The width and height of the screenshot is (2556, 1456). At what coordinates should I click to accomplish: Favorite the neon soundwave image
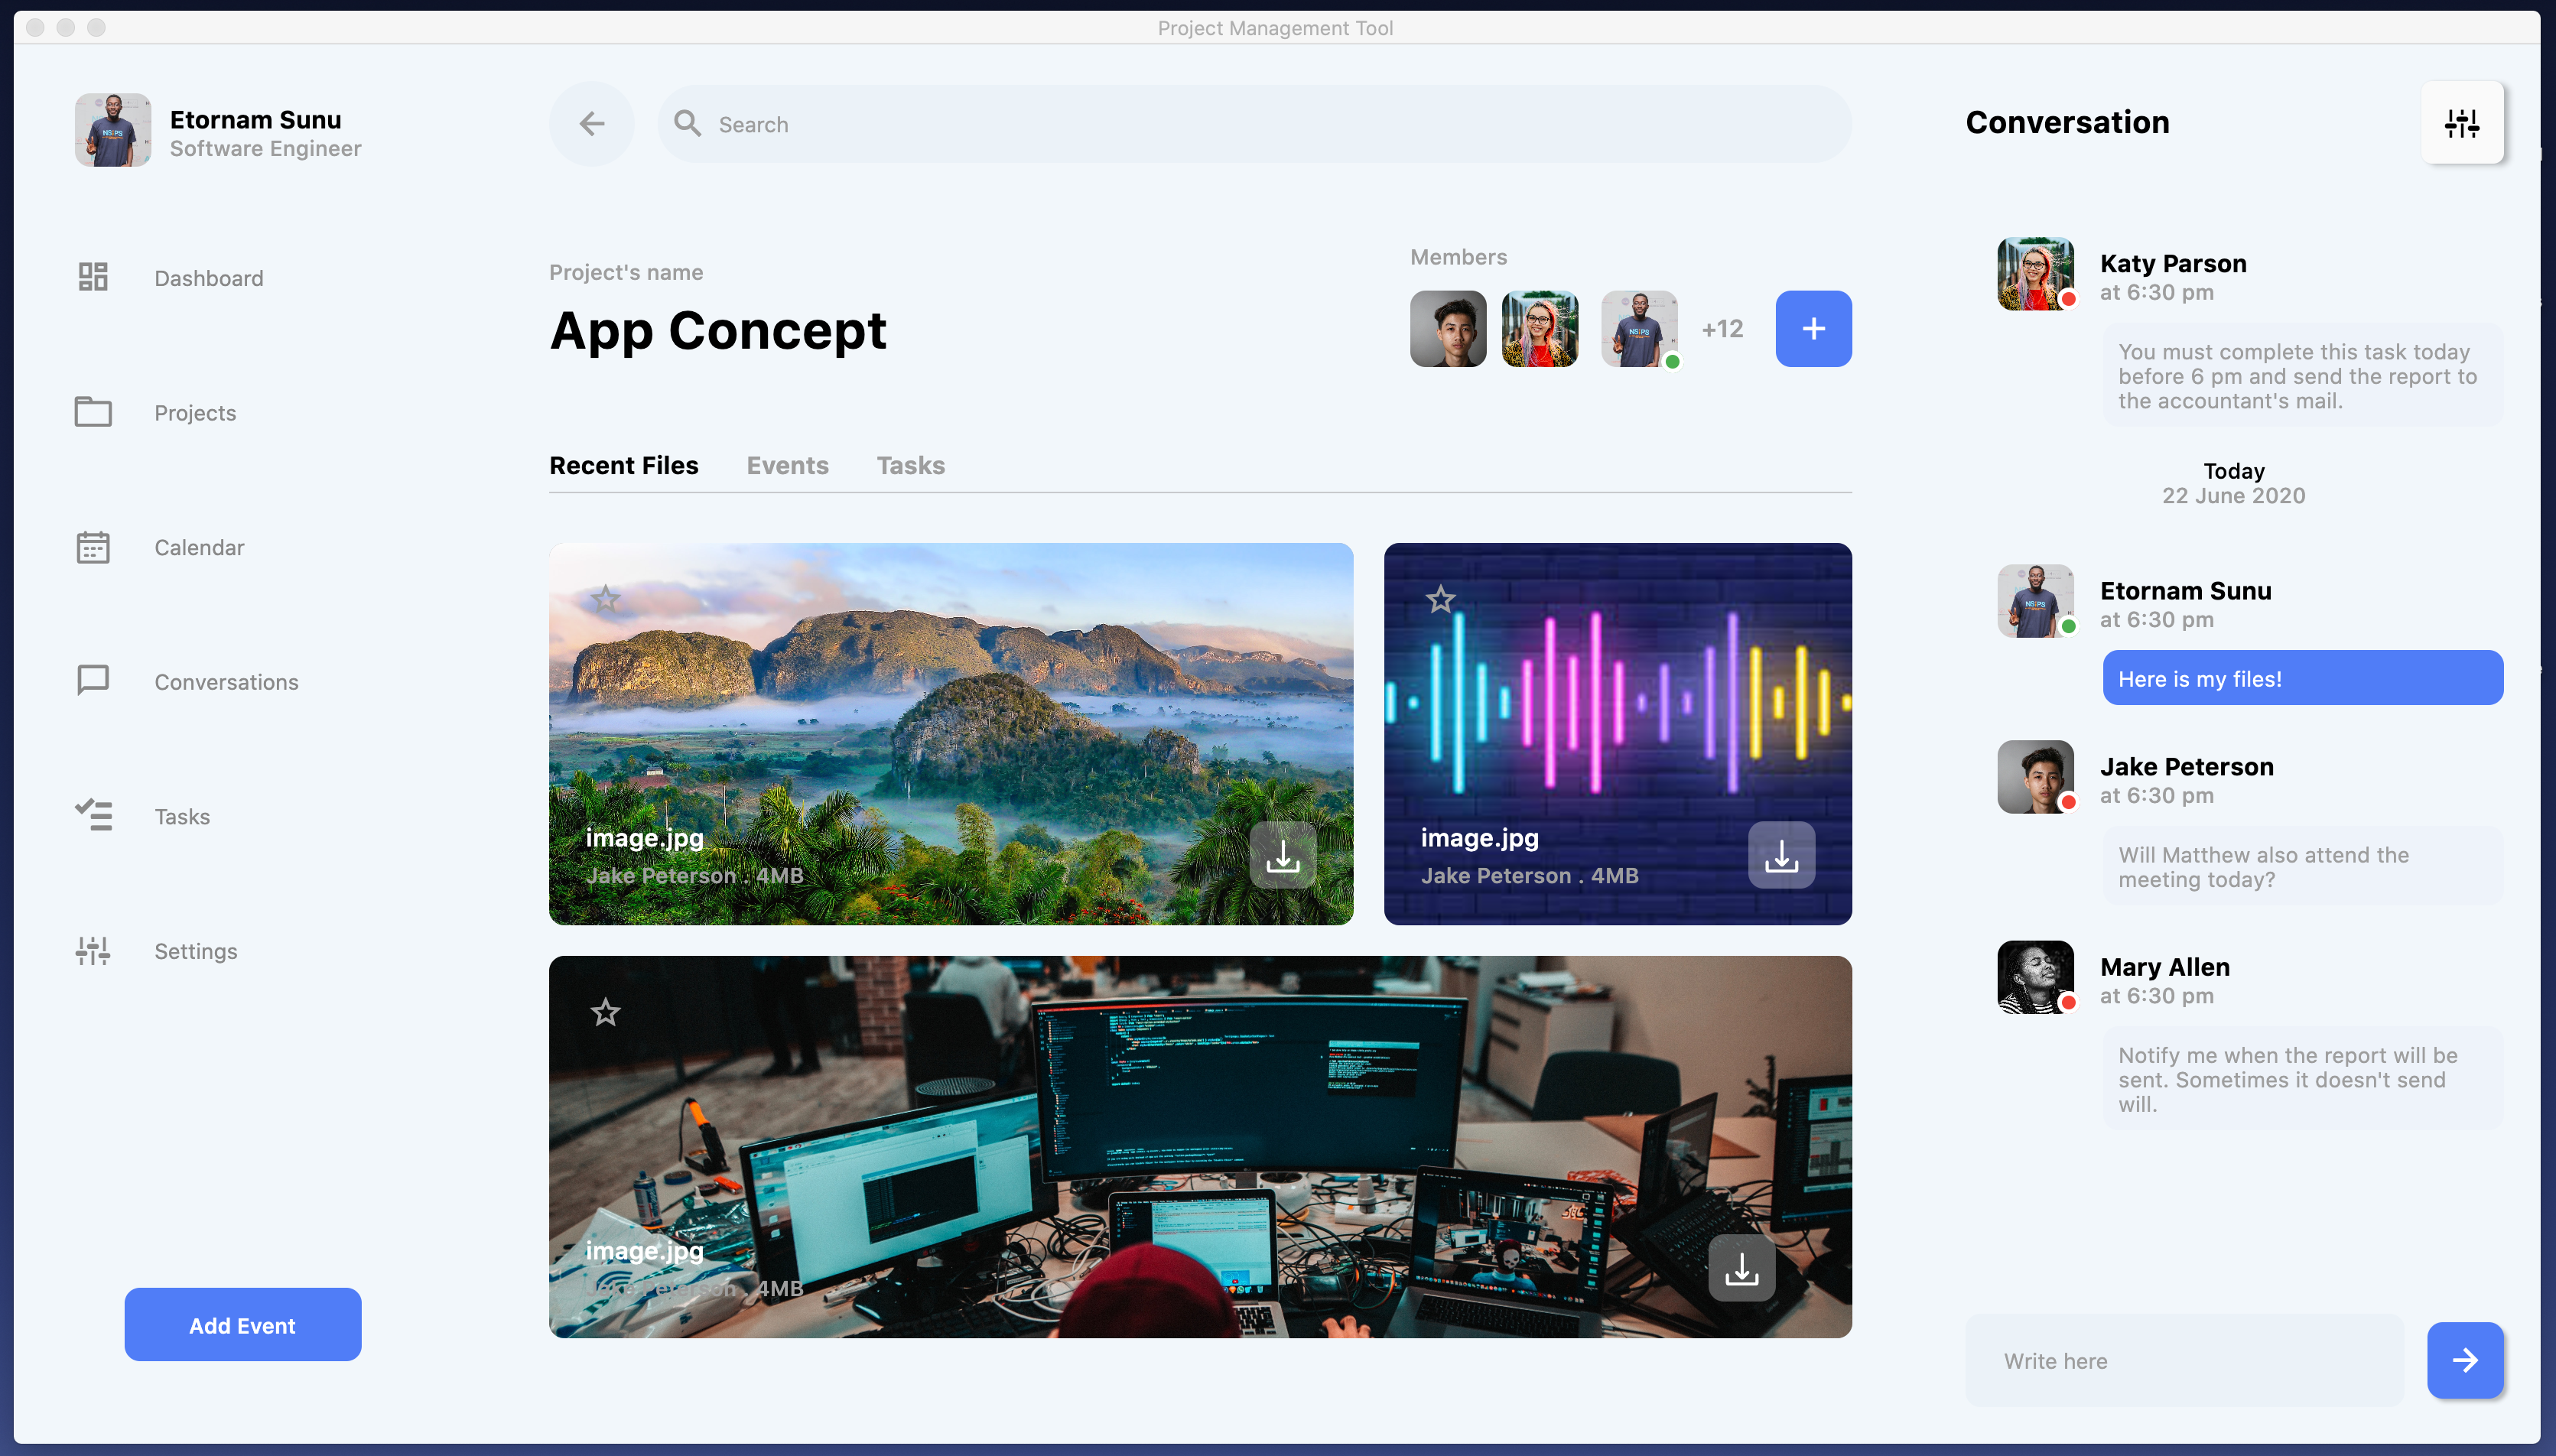(x=1440, y=600)
